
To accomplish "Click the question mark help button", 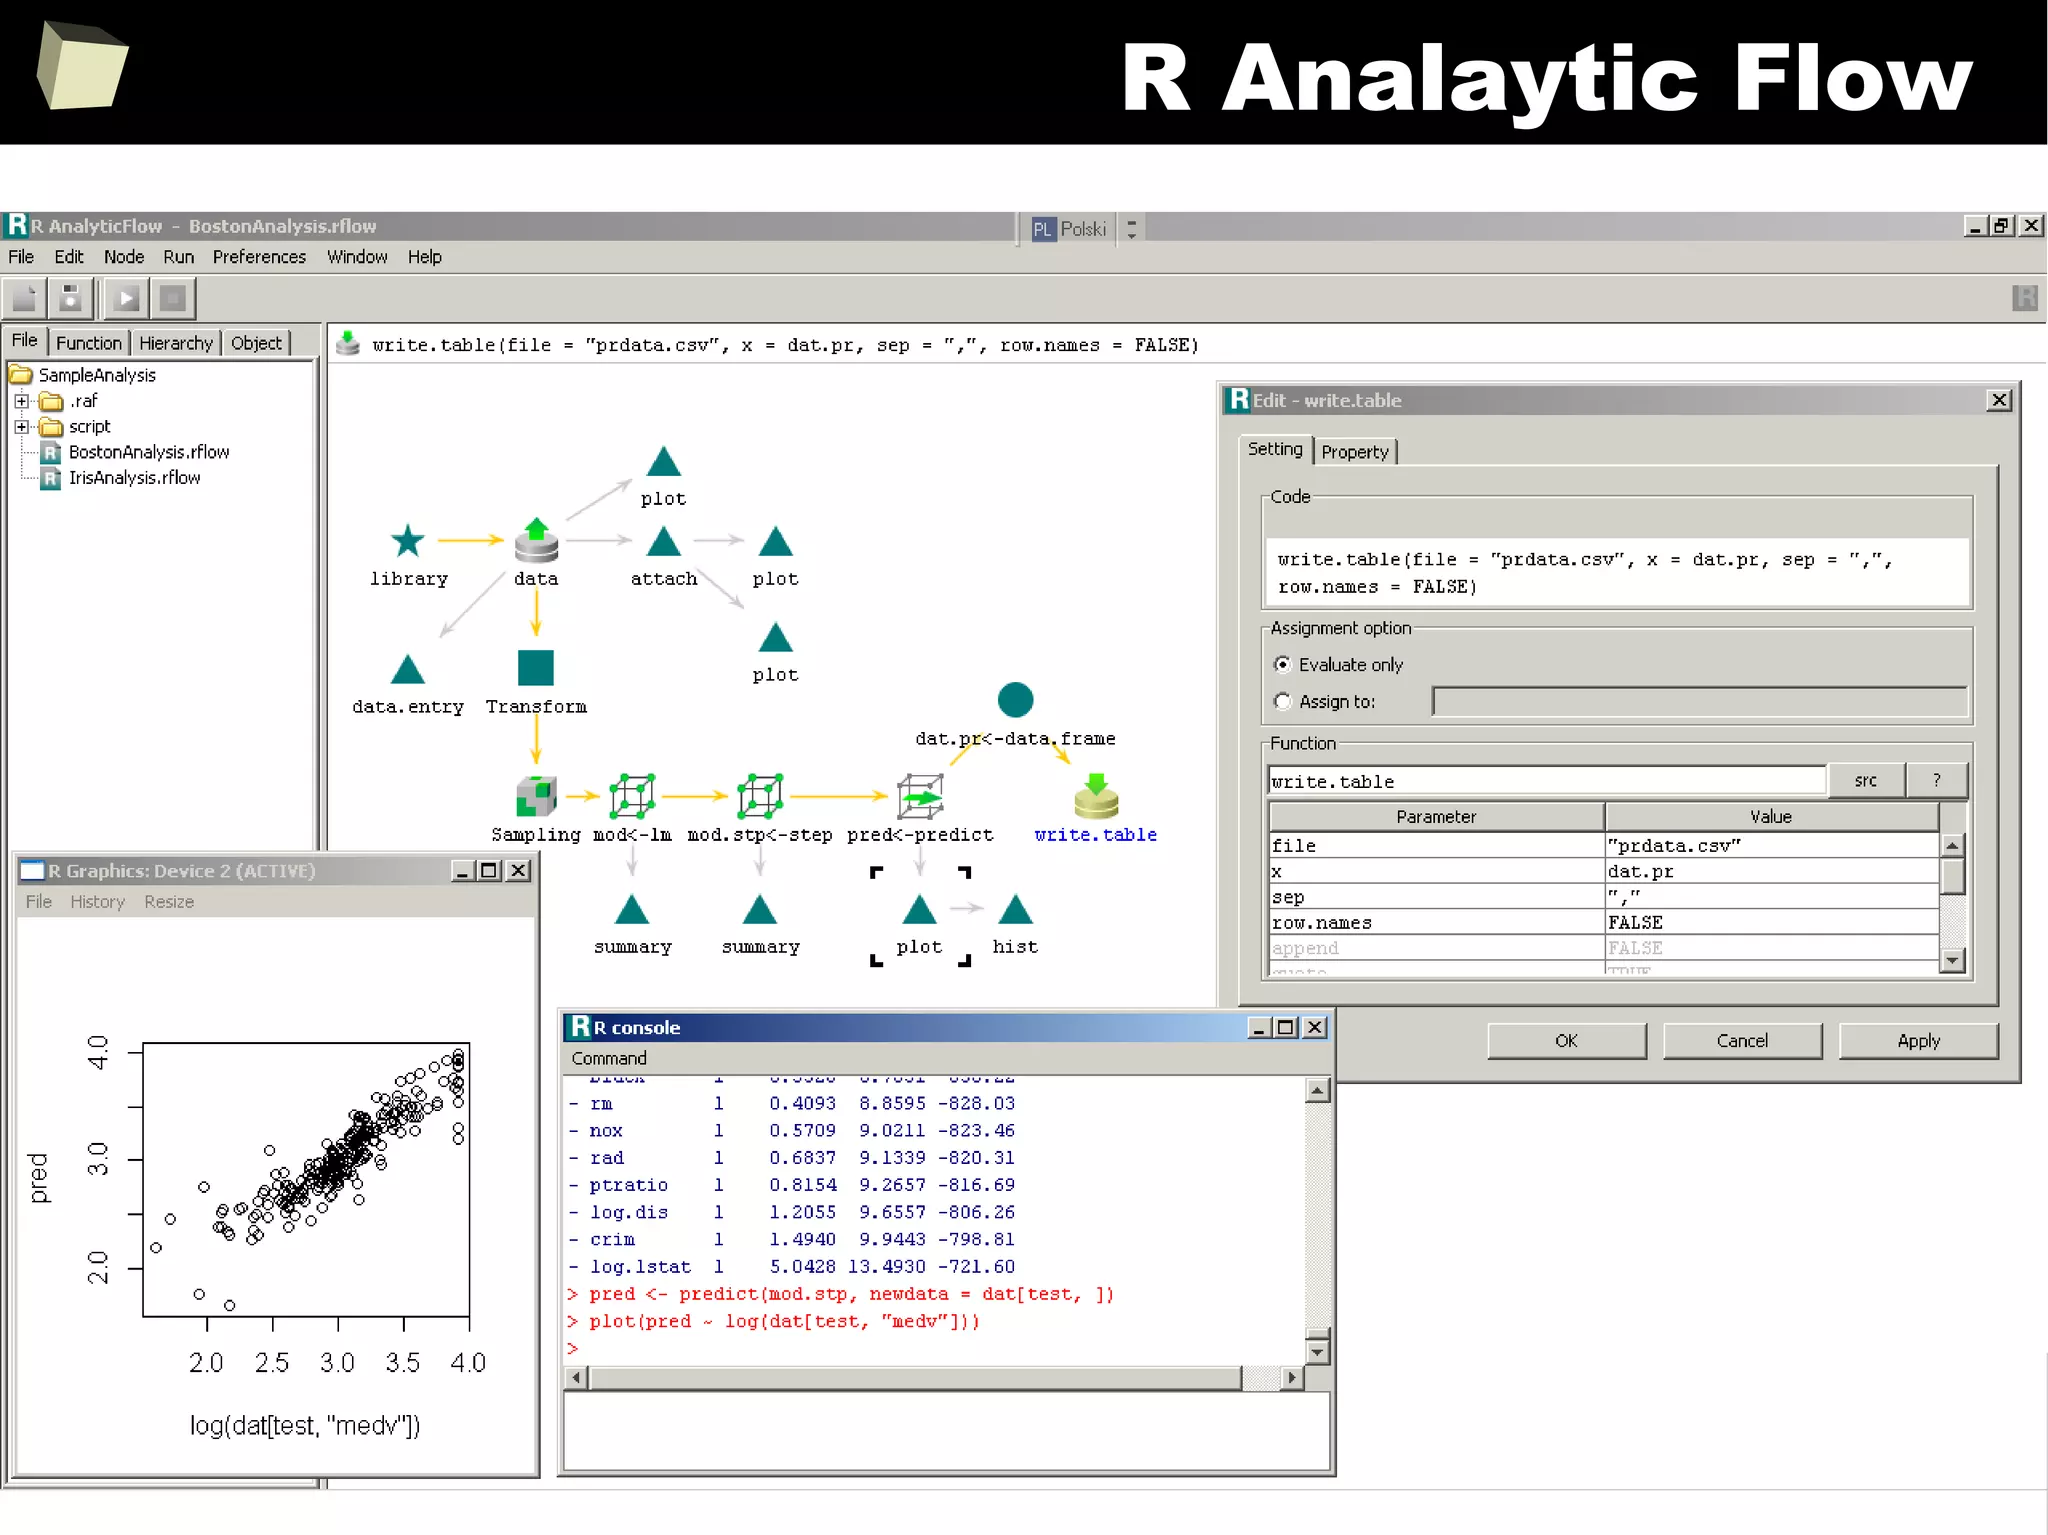I will 1937,781.
